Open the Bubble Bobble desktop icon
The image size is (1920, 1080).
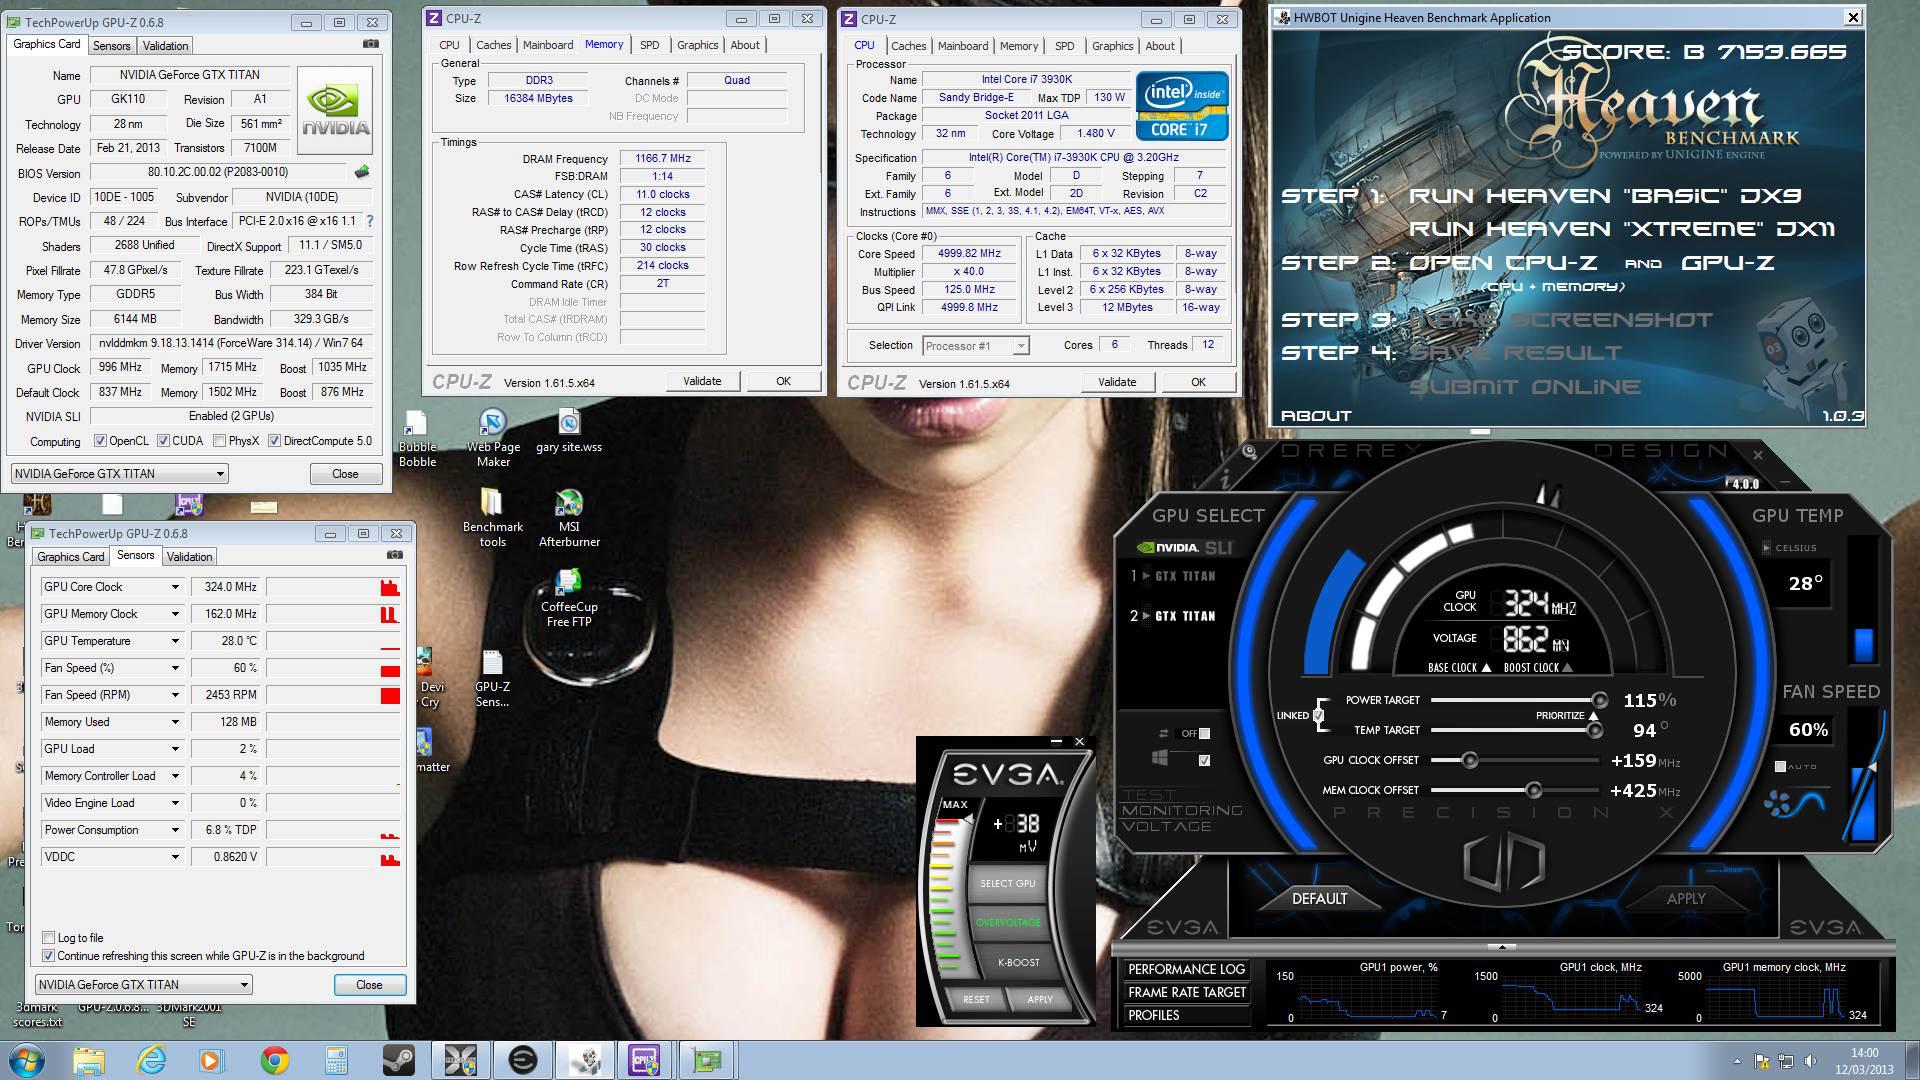pyautogui.click(x=417, y=438)
